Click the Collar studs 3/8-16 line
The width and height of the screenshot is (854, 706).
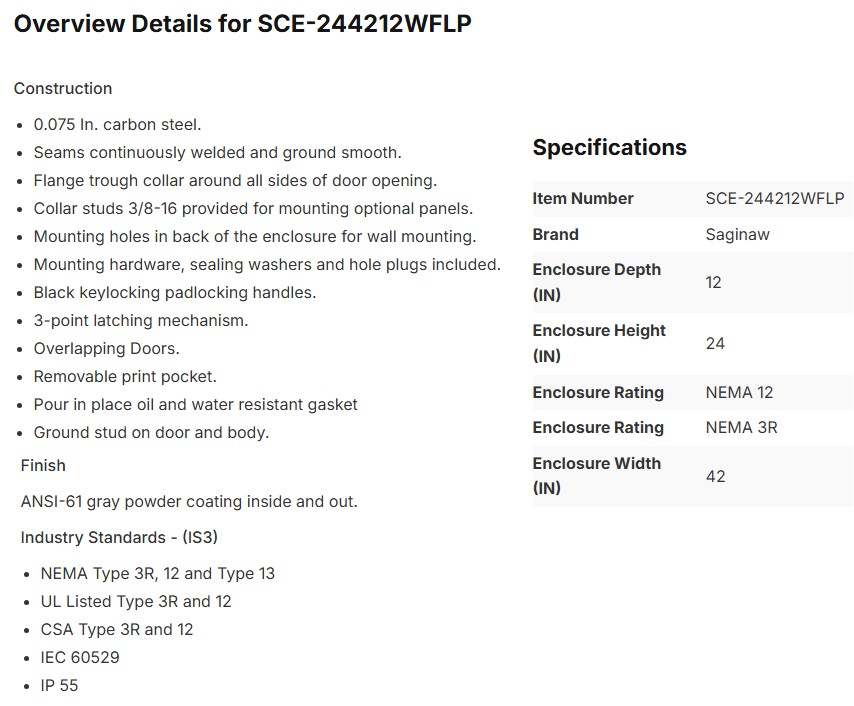pyautogui.click(x=253, y=208)
